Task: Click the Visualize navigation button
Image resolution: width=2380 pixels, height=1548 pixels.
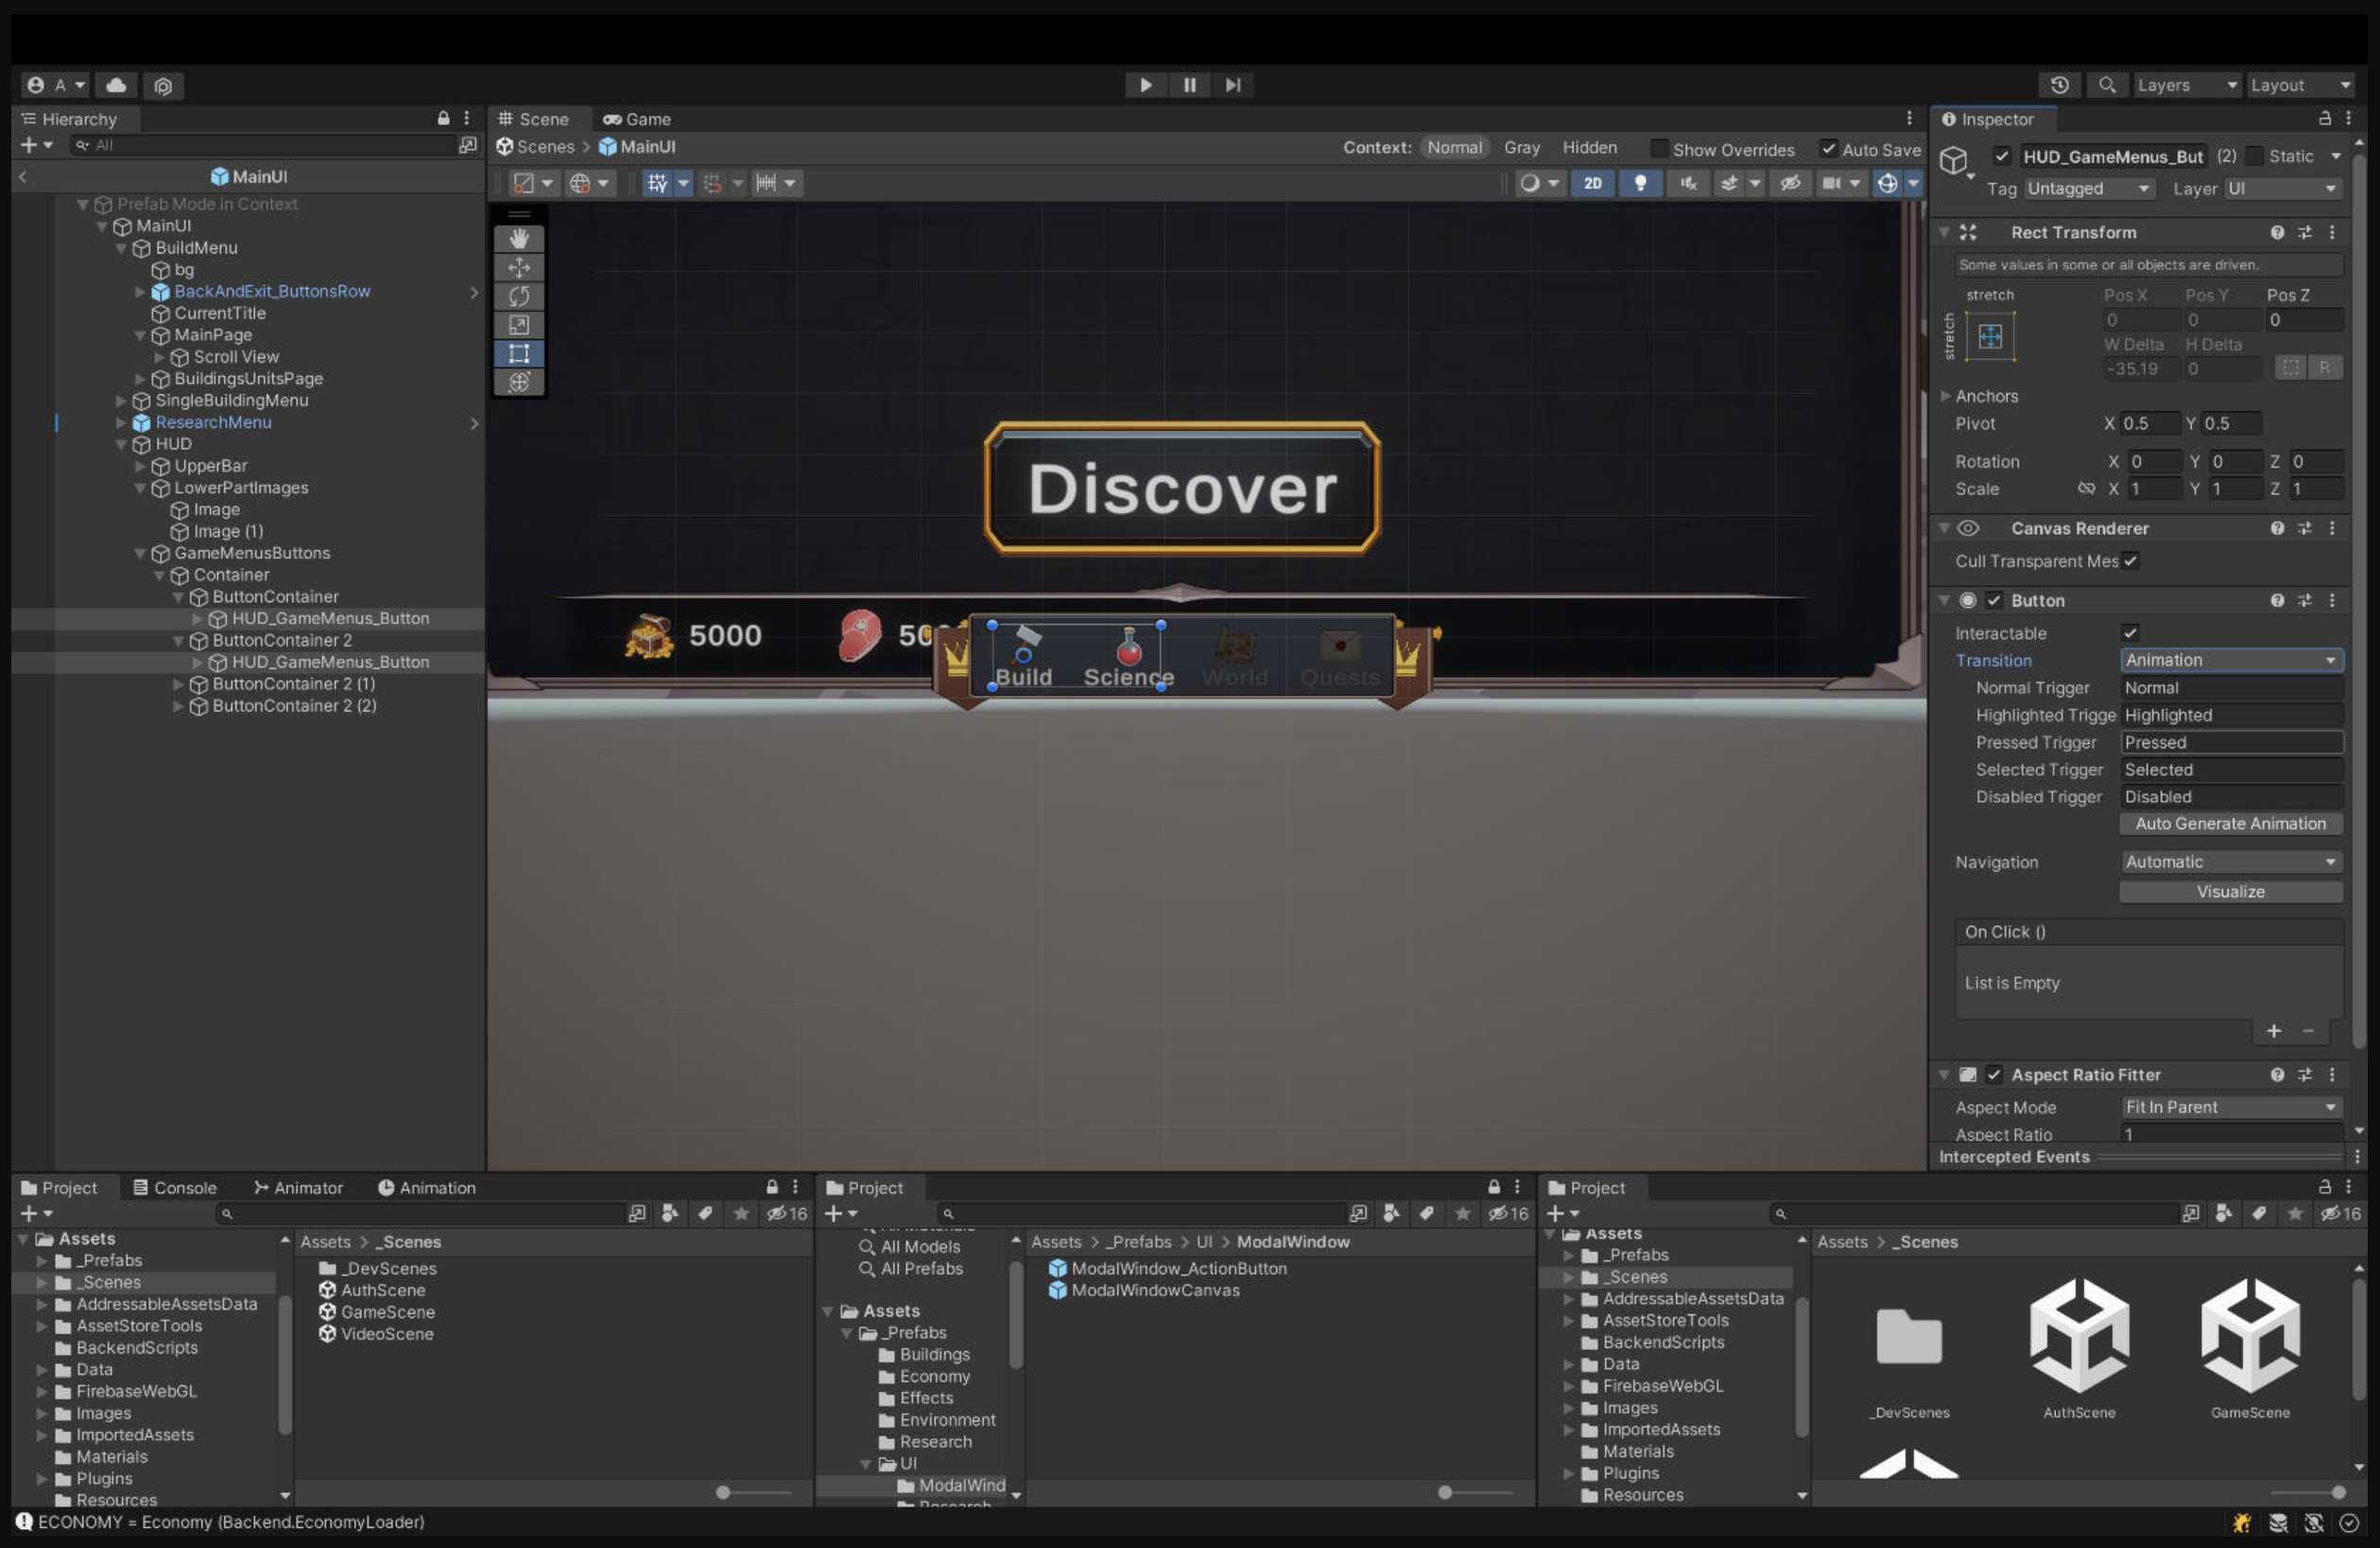Action: click(2231, 892)
